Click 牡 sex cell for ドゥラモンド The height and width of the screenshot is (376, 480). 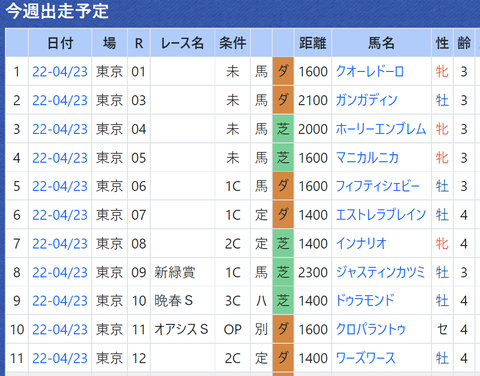click(x=442, y=301)
